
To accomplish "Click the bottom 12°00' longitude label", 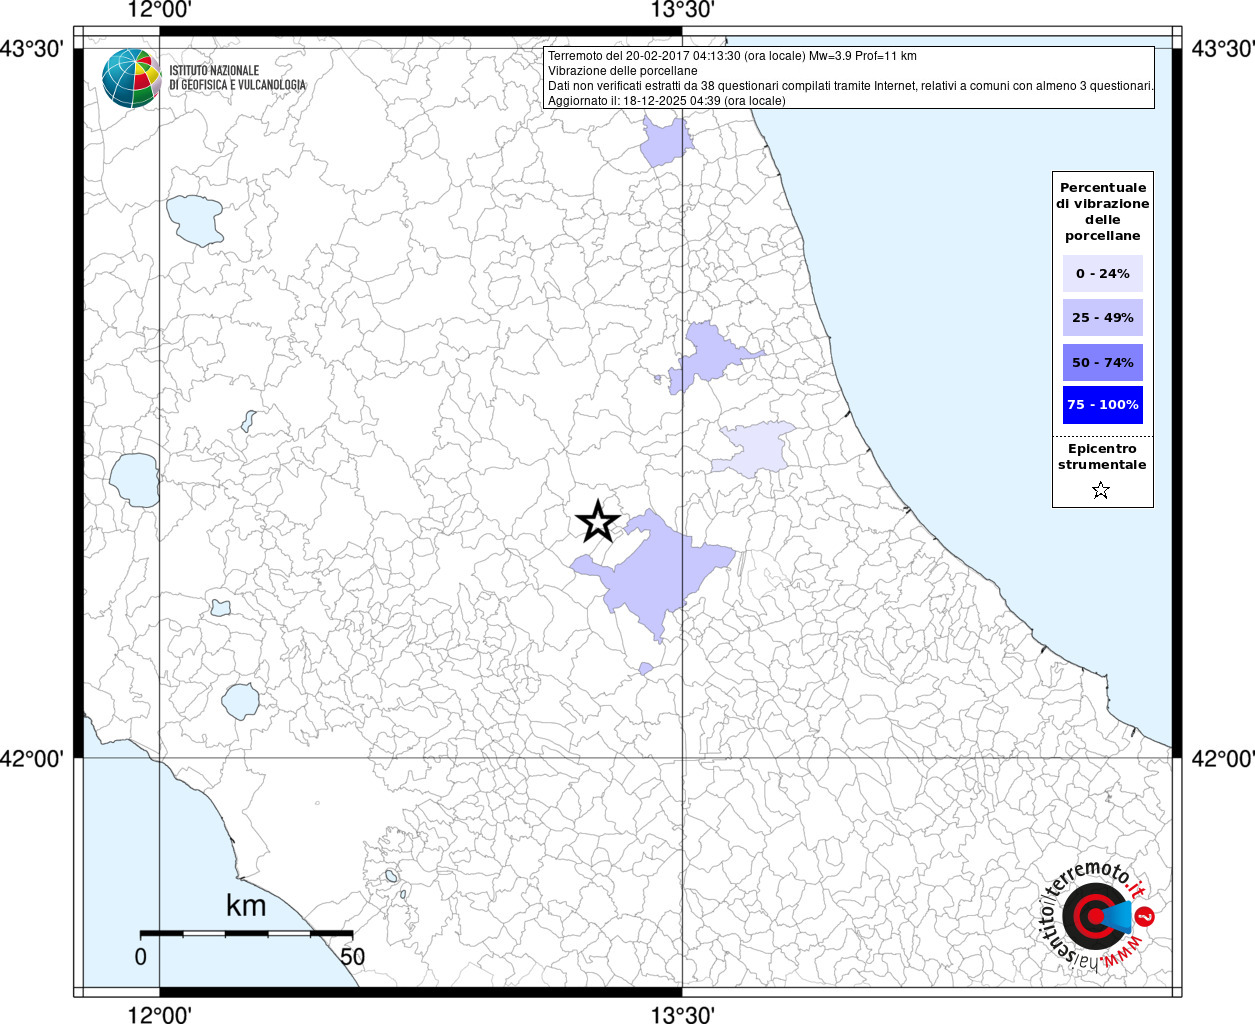I will pos(160,1015).
